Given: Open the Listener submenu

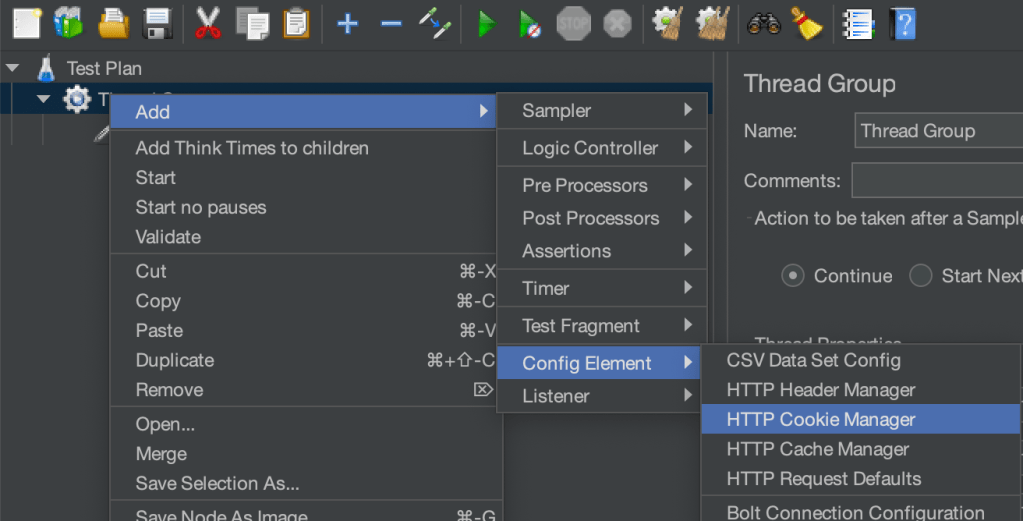Looking at the screenshot, I should (x=601, y=396).
